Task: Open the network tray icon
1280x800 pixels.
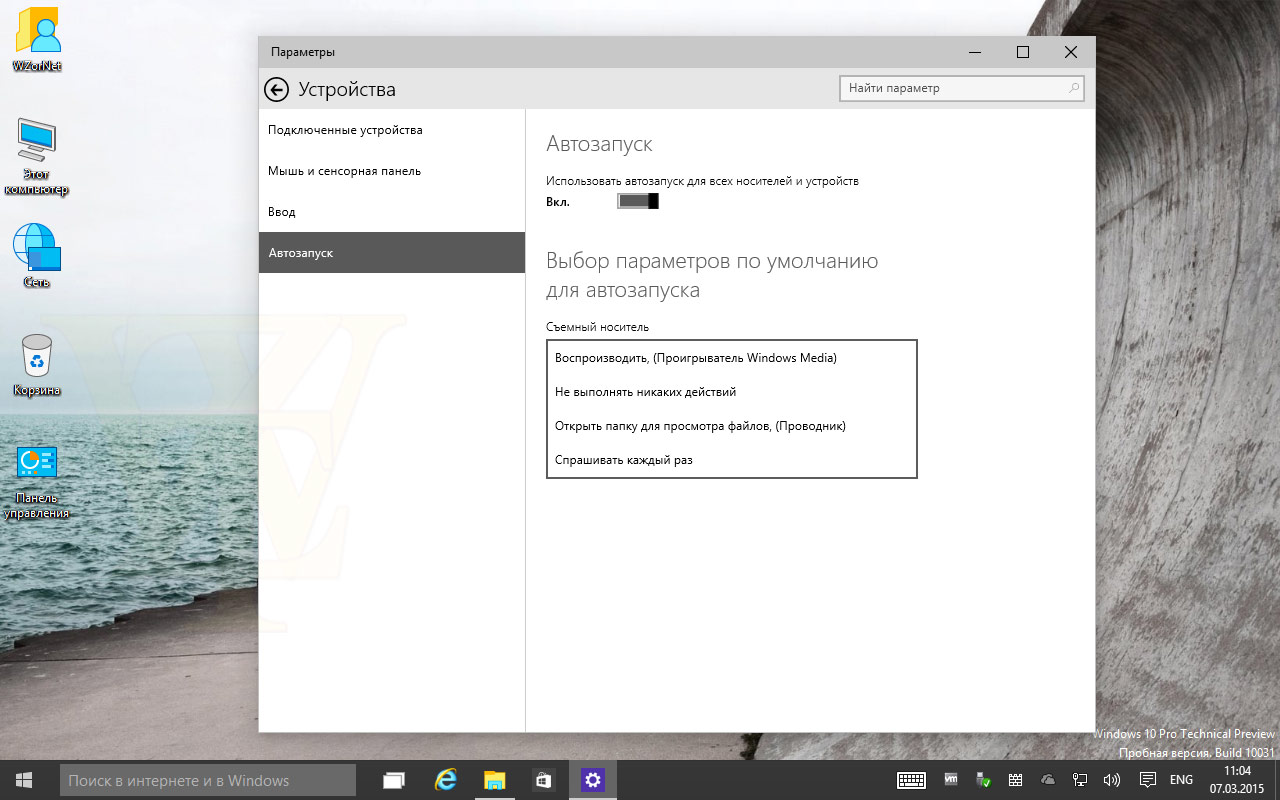Action: tap(1080, 779)
